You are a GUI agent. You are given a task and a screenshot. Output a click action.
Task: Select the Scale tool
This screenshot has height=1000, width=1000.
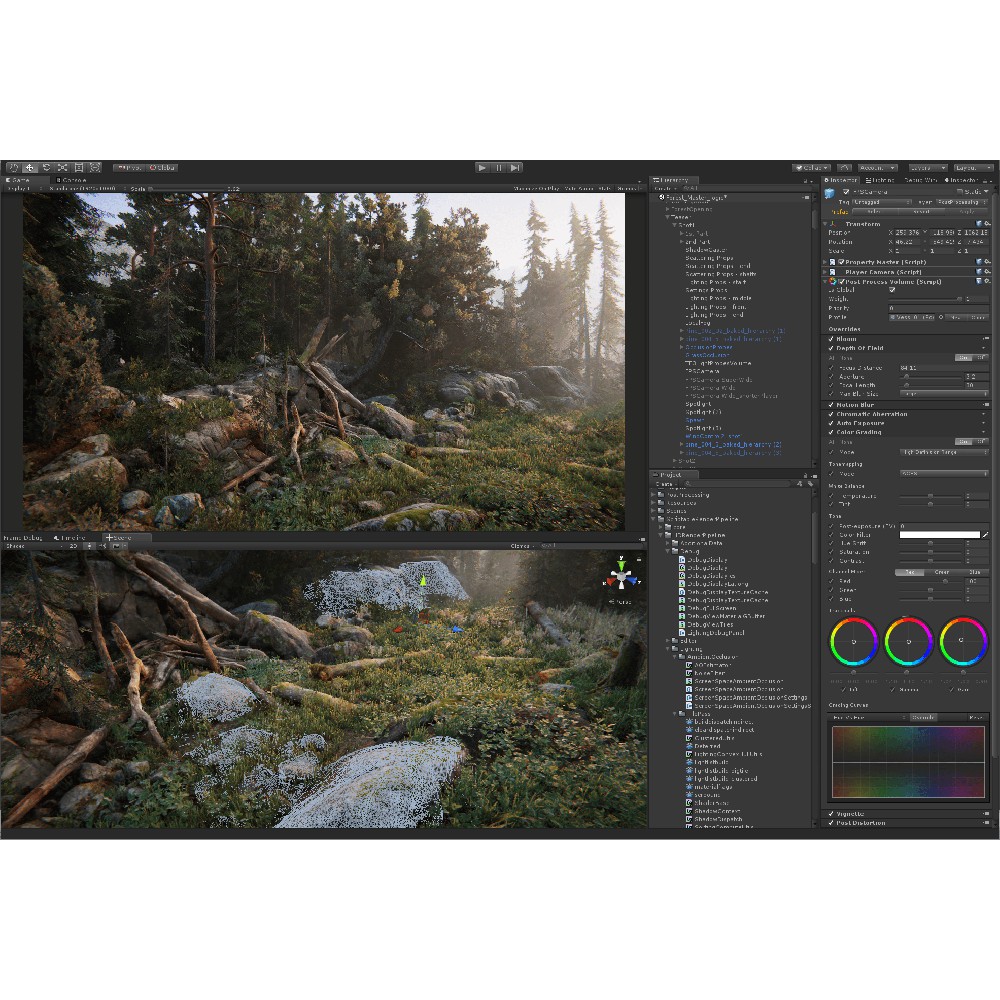pyautogui.click(x=62, y=168)
